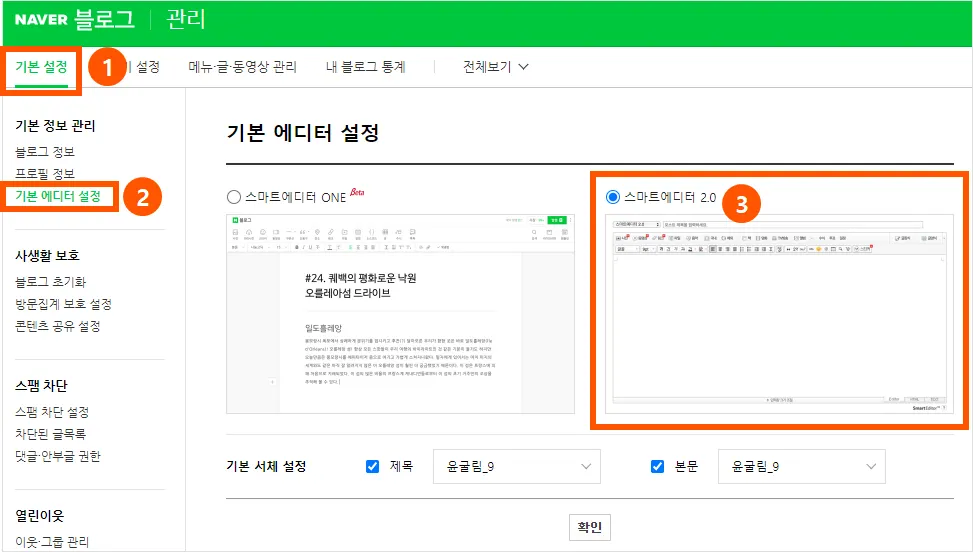
Task: Open 이웃·그룹 관리
Action: point(52,542)
